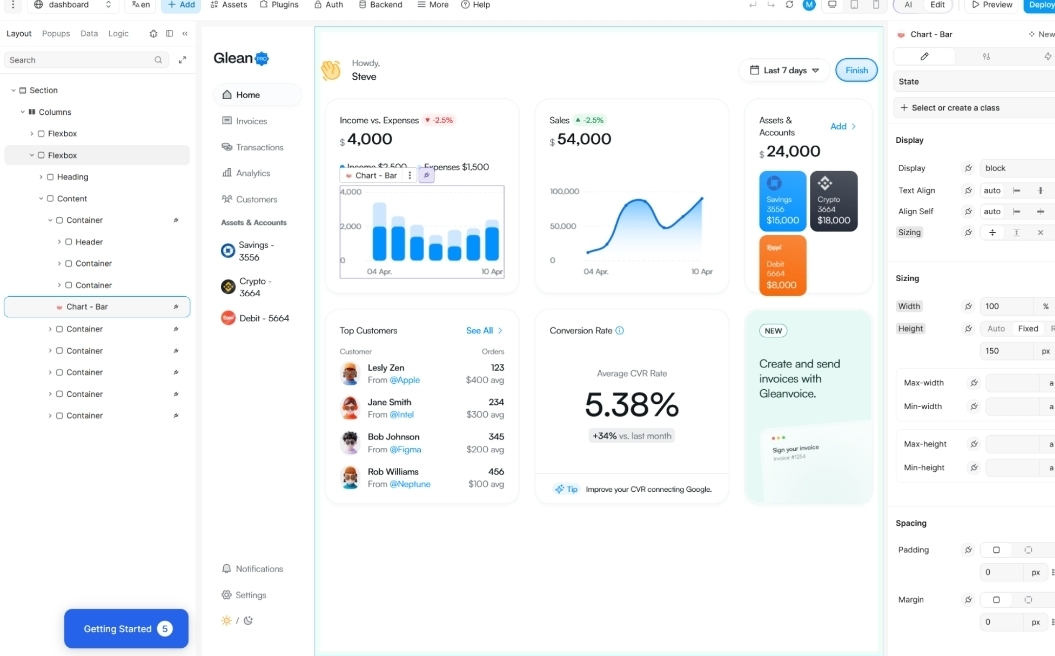Set Height mode to Auto

click(996, 328)
